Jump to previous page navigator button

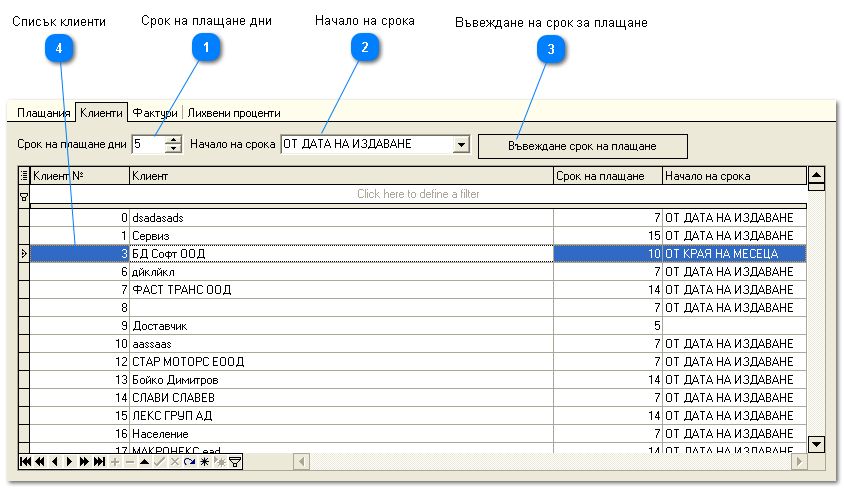pos(40,462)
